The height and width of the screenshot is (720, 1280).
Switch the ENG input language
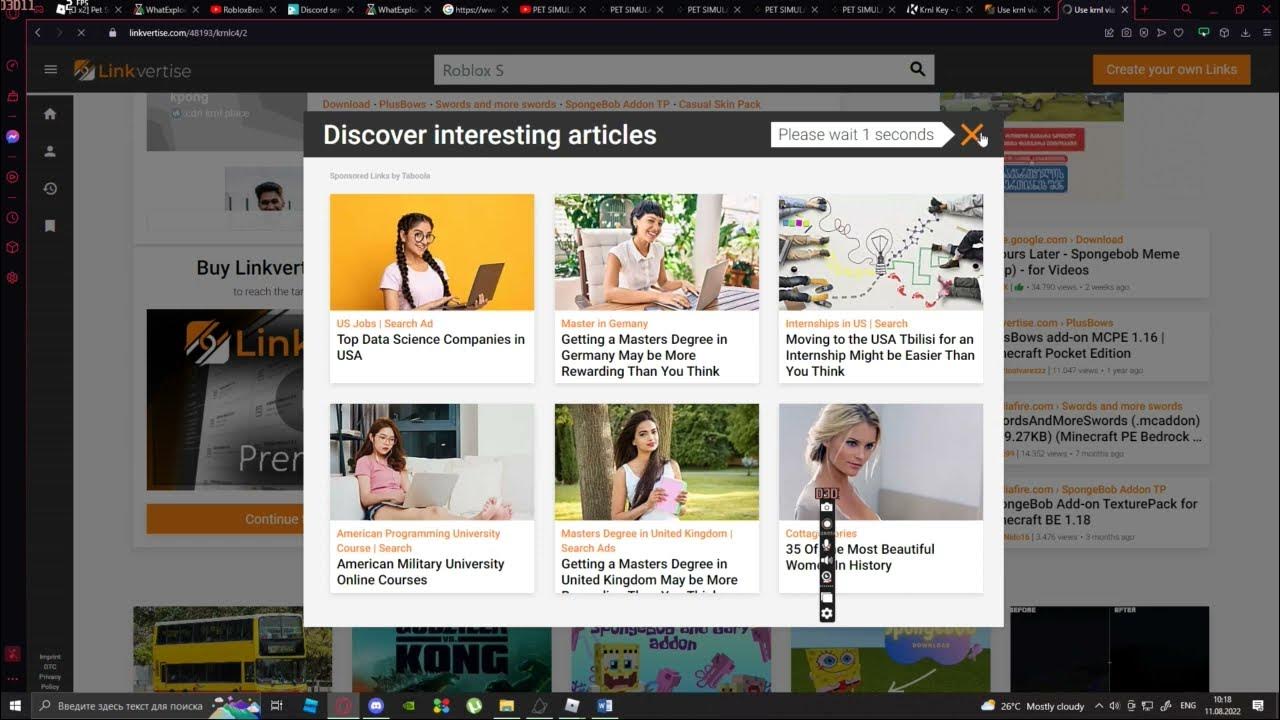(1188, 706)
